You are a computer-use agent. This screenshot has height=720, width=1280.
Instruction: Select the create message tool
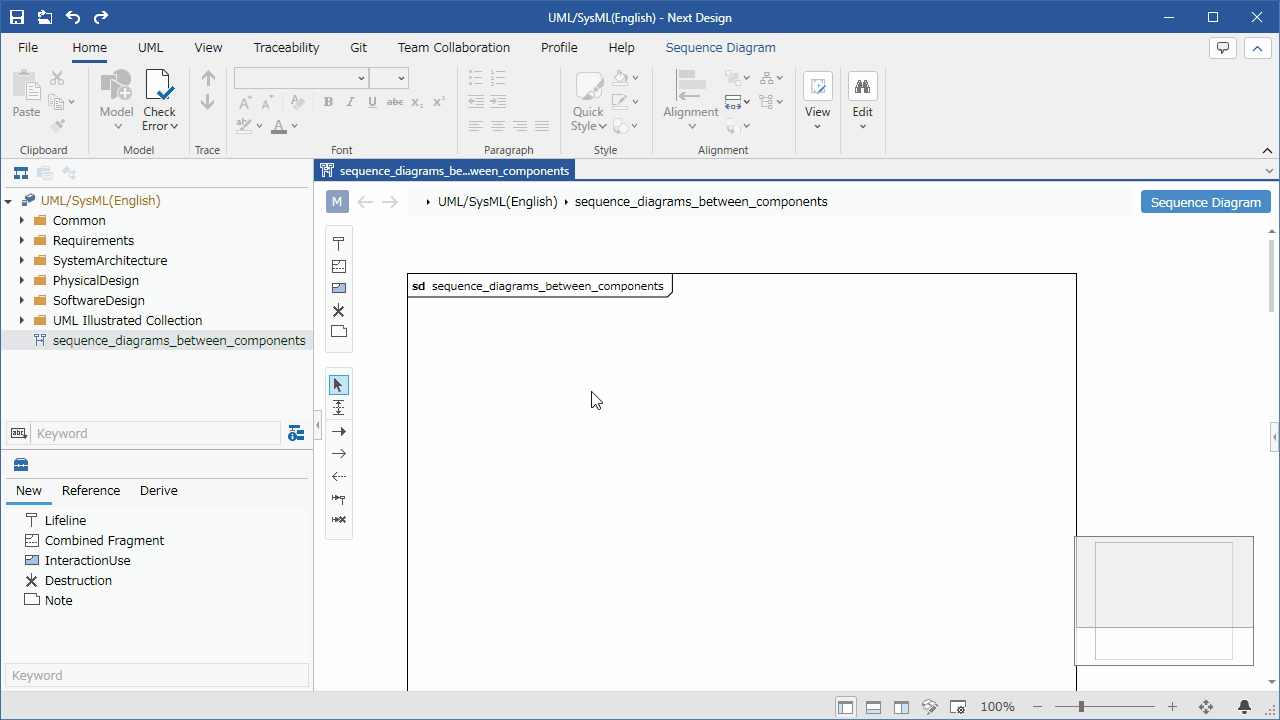(x=339, y=498)
